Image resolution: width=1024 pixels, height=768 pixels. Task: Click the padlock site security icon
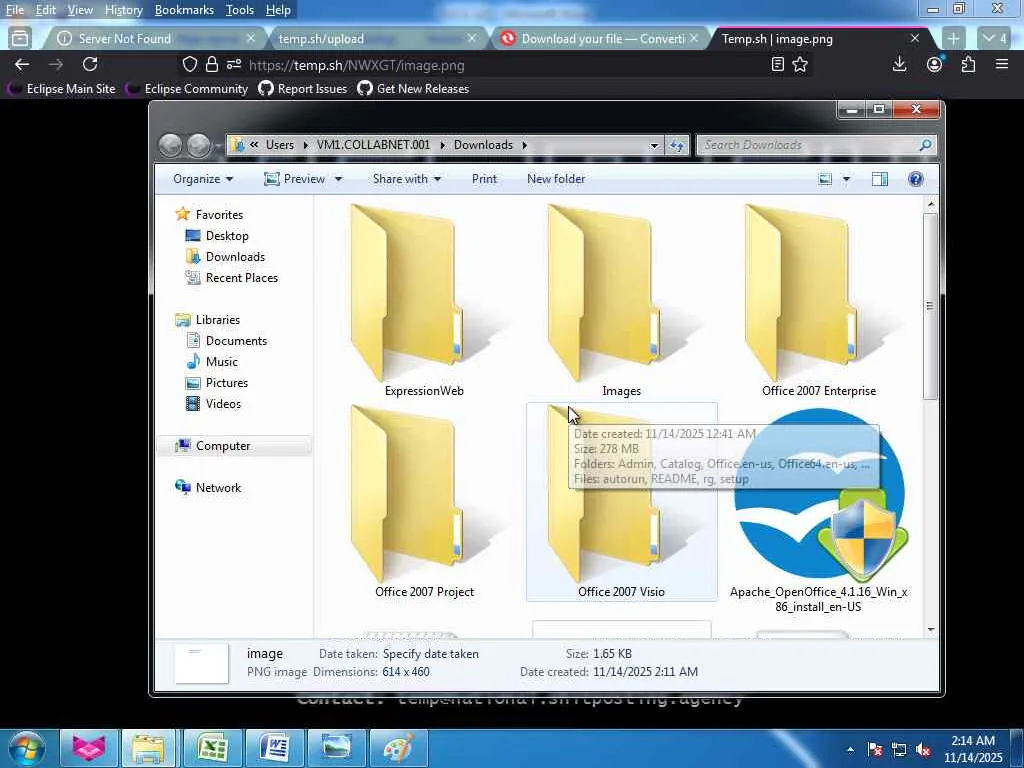[212, 64]
